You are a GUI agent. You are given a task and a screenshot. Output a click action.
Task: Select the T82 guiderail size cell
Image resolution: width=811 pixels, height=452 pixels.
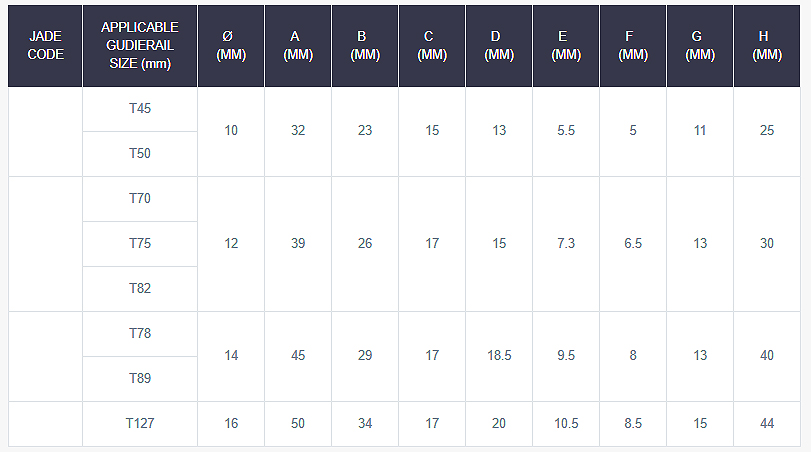coord(140,289)
